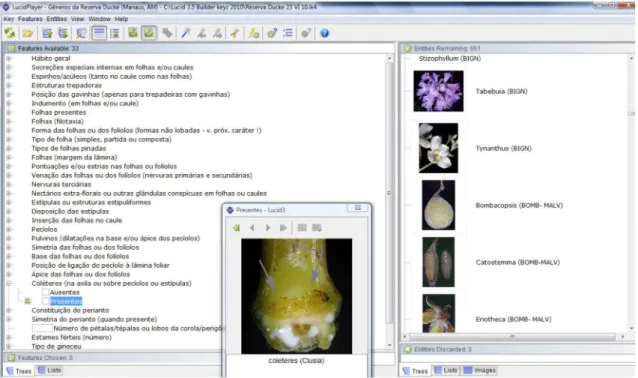Expand the Nervuras terciárias feature
Viewport: 638px width, 378px height.
[x=9, y=184]
